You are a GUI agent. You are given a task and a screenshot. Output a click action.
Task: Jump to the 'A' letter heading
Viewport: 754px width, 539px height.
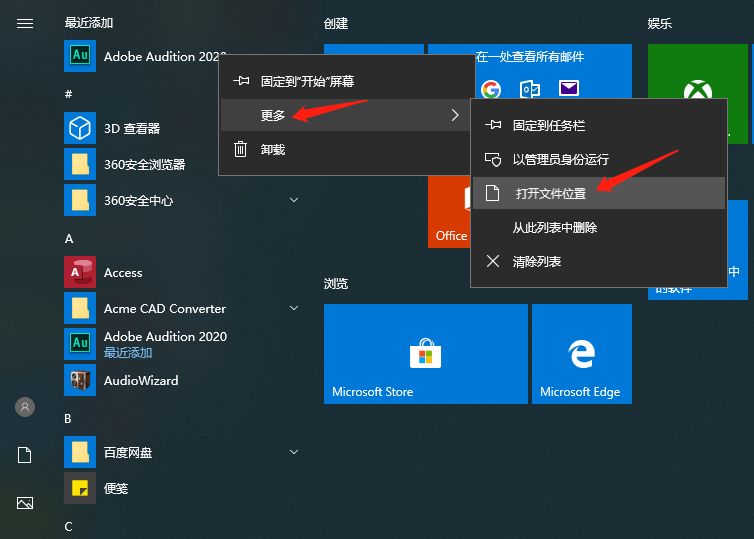coord(69,238)
